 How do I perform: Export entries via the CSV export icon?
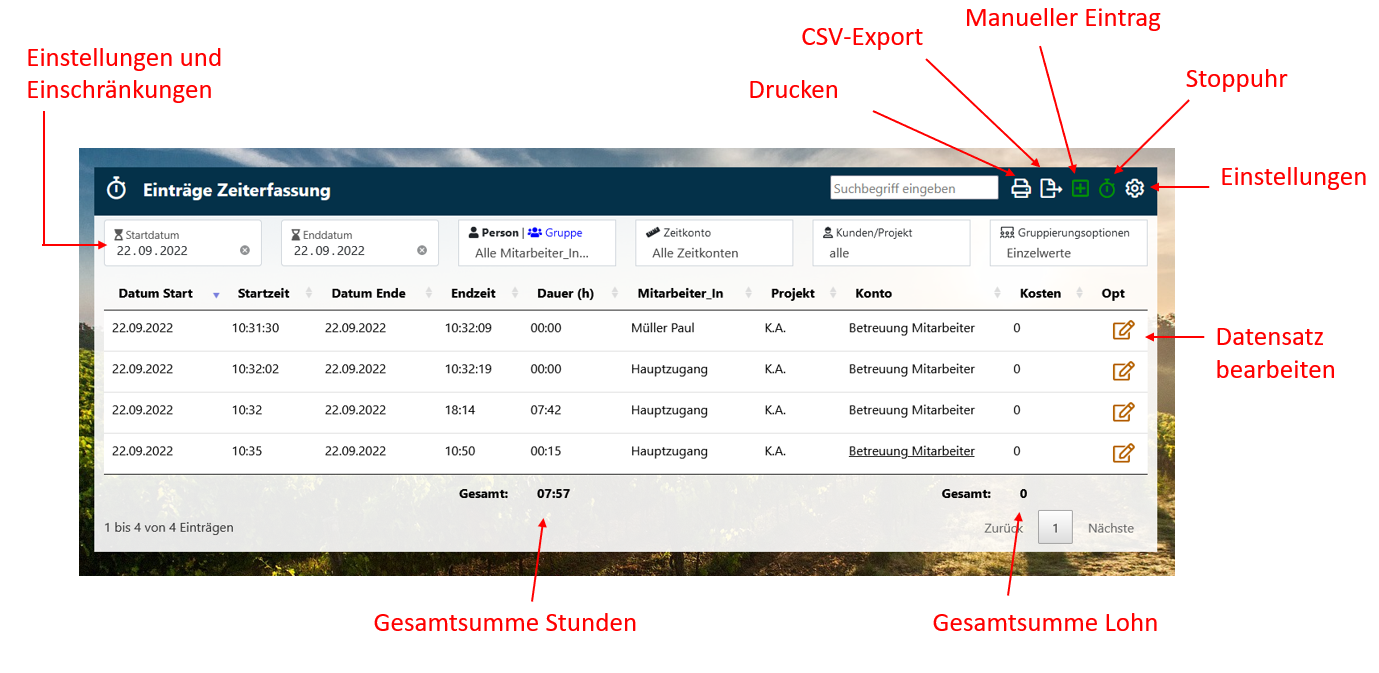(1050, 188)
